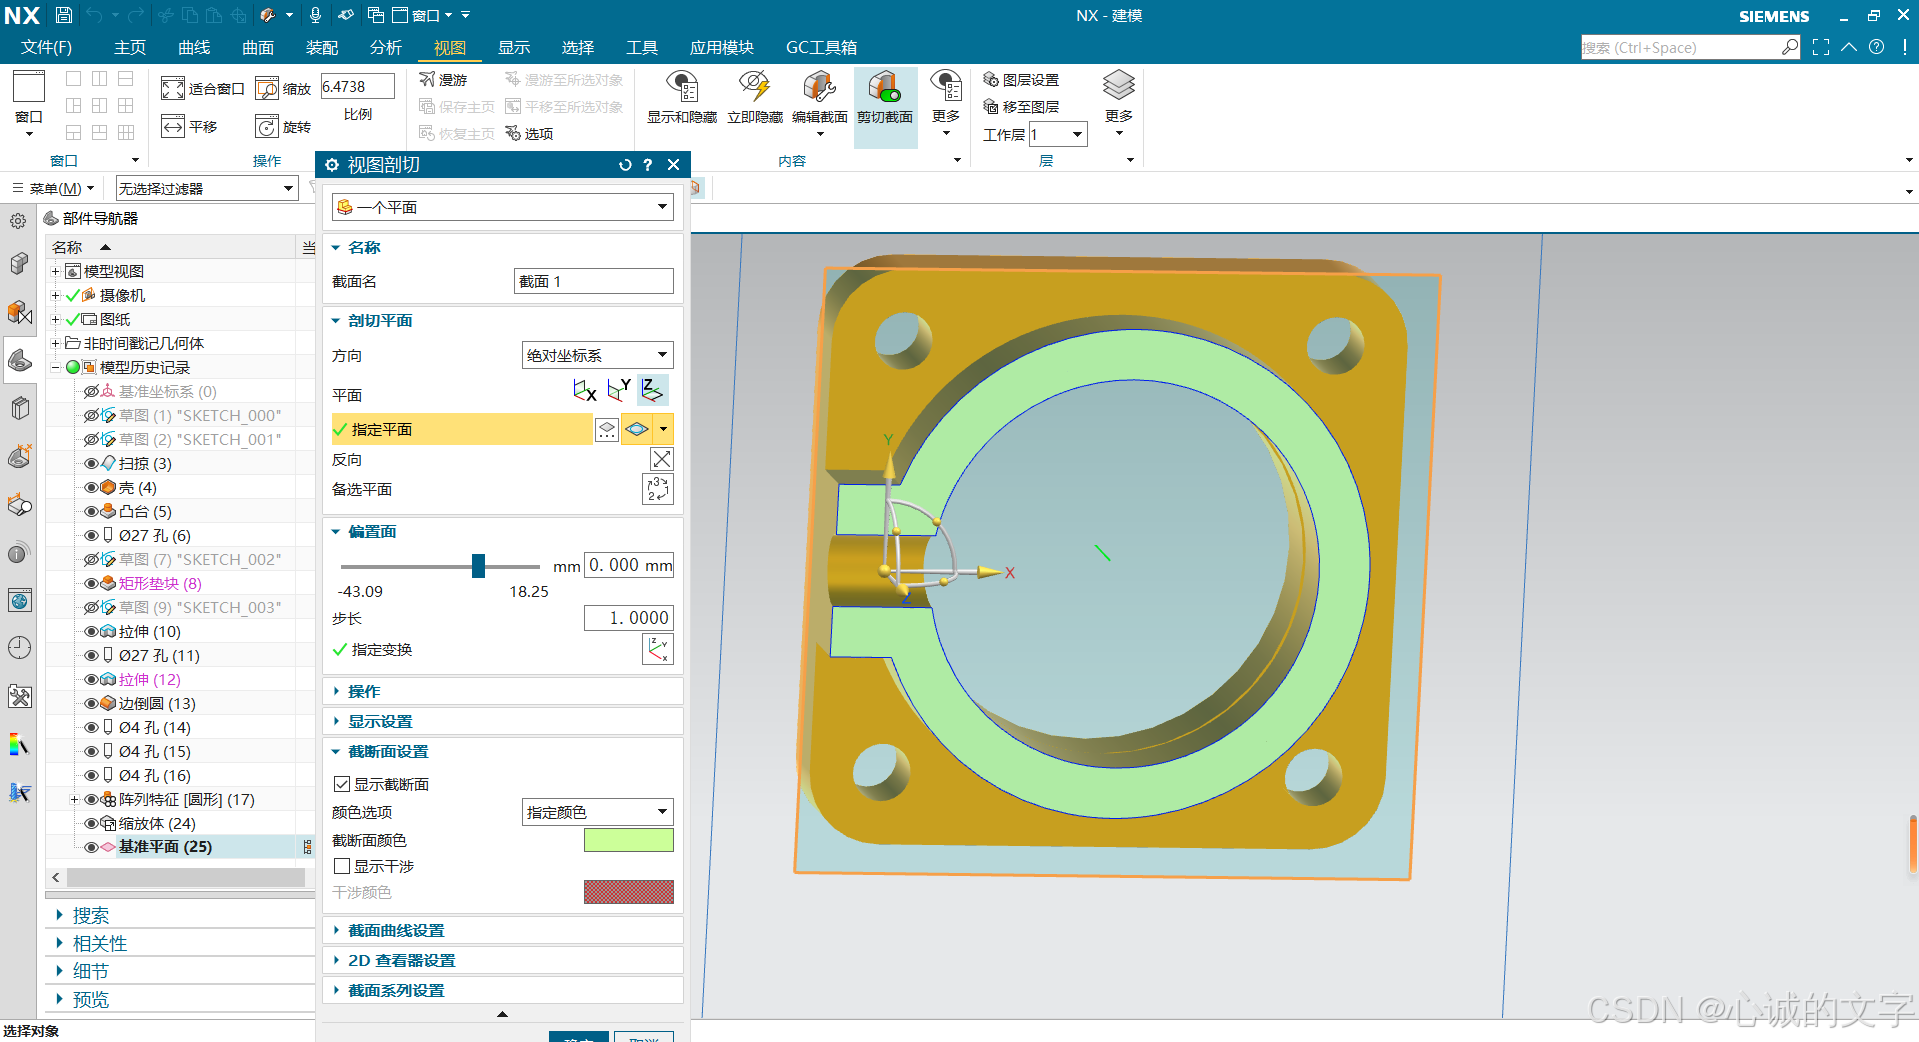Expand the 模型视图 tree node
The height and width of the screenshot is (1042, 1919).
click(56, 271)
